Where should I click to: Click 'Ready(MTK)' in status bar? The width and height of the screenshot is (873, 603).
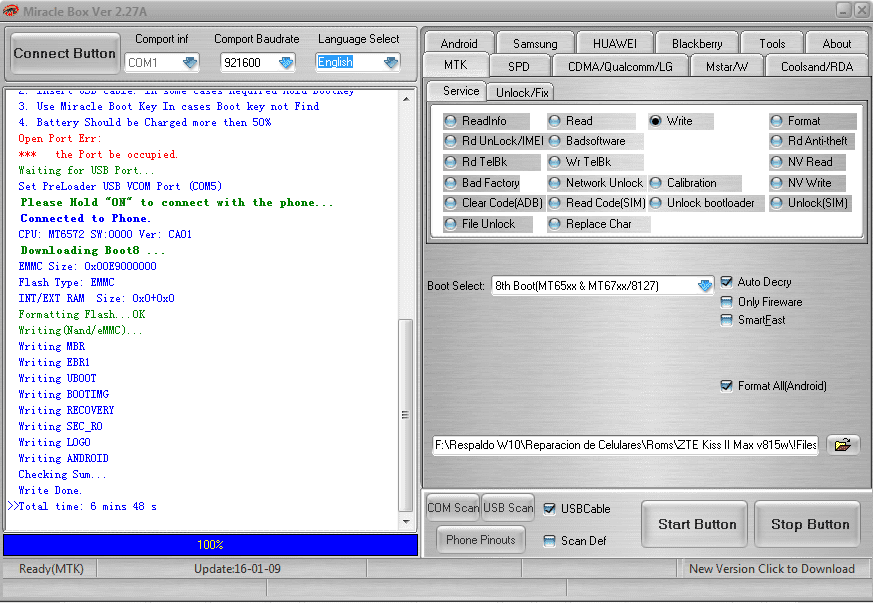[x=51, y=568]
